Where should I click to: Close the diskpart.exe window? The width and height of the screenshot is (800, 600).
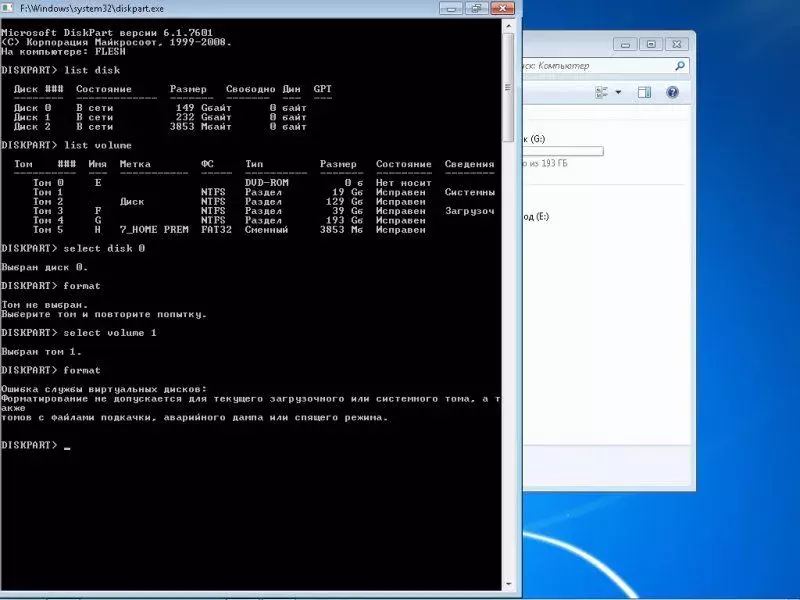pyautogui.click(x=503, y=8)
